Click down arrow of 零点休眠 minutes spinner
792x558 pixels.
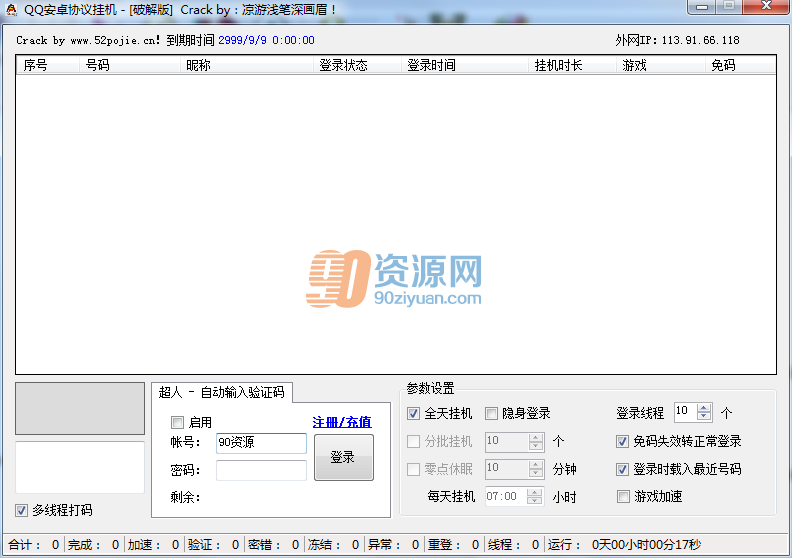(535, 473)
